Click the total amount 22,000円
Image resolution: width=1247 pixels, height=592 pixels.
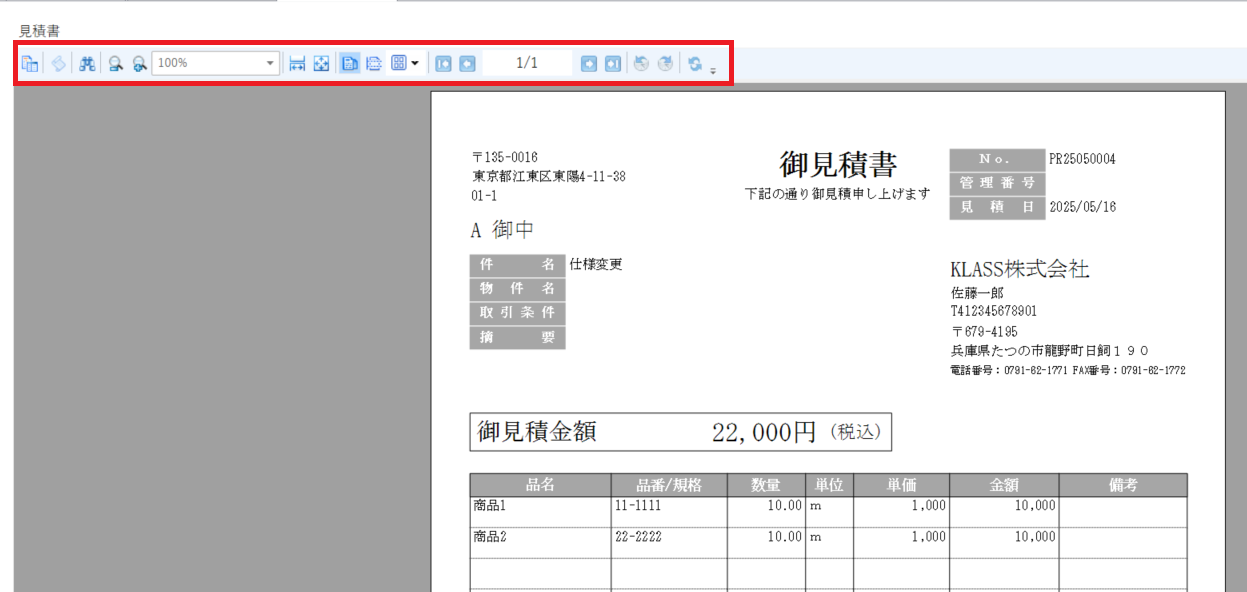[x=765, y=432]
